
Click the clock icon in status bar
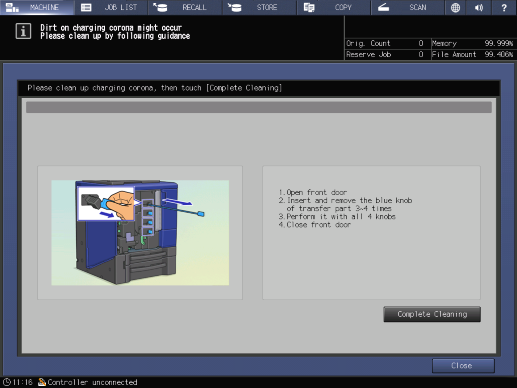pyautogui.click(x=7, y=382)
